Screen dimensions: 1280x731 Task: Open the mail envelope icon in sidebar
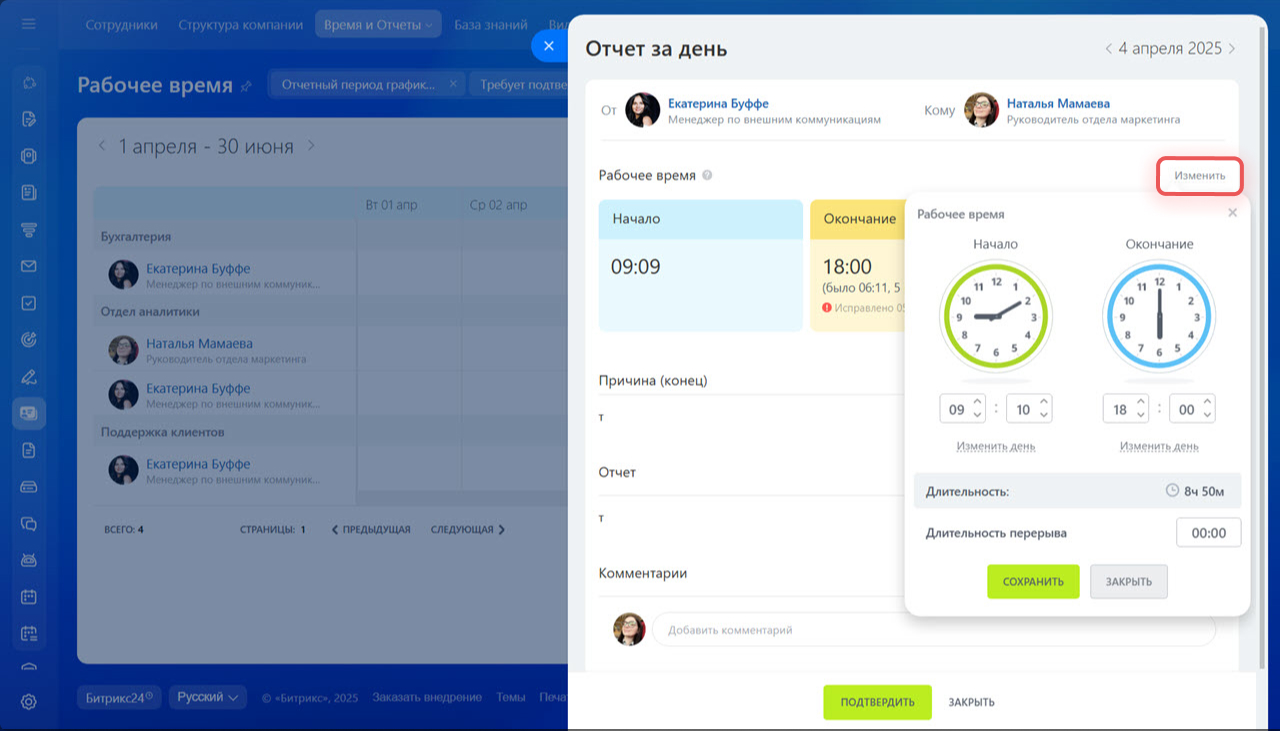click(x=29, y=266)
